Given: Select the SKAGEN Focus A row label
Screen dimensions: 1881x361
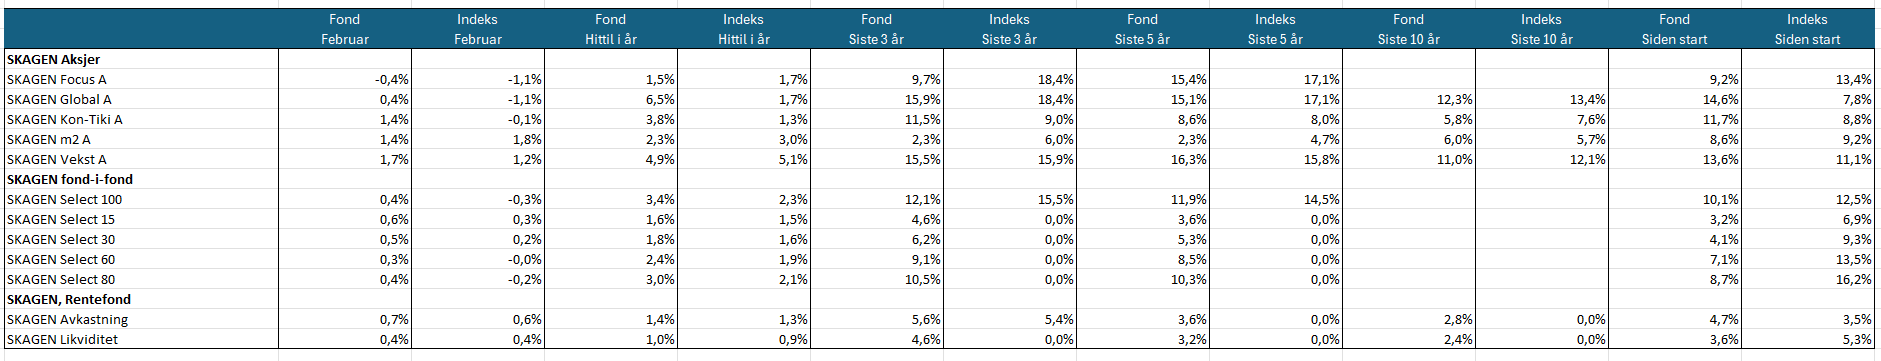Looking at the screenshot, I should point(141,79).
